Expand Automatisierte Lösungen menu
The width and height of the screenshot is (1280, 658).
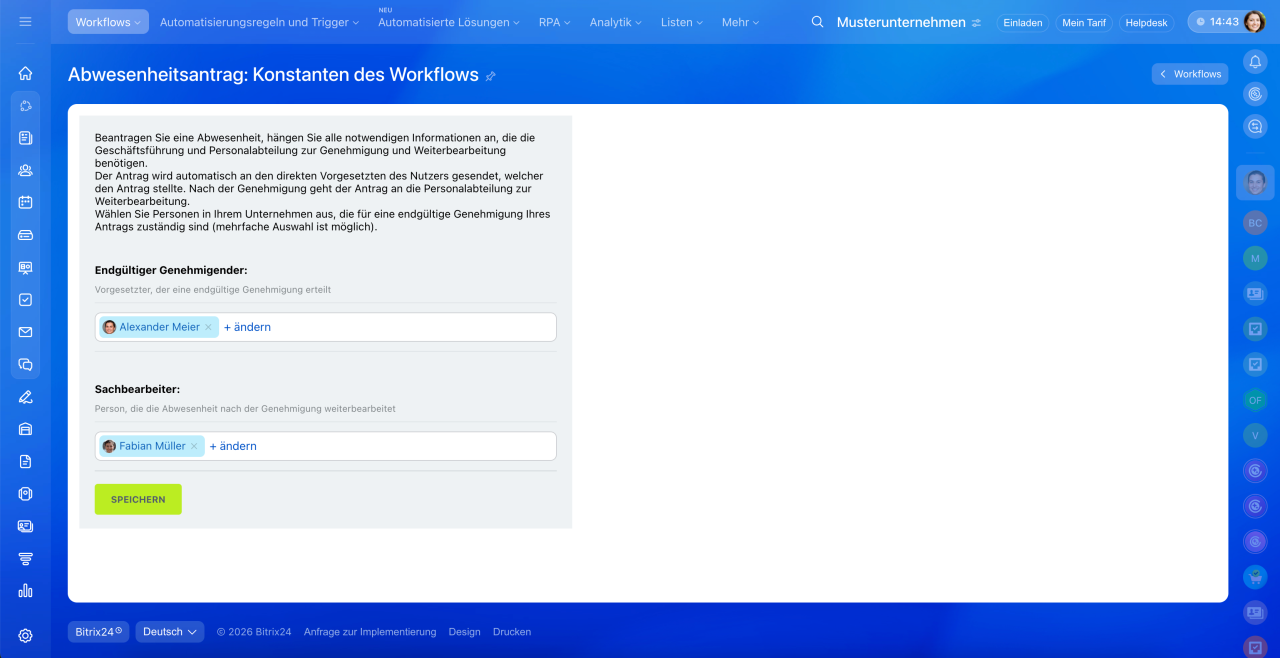tap(449, 22)
